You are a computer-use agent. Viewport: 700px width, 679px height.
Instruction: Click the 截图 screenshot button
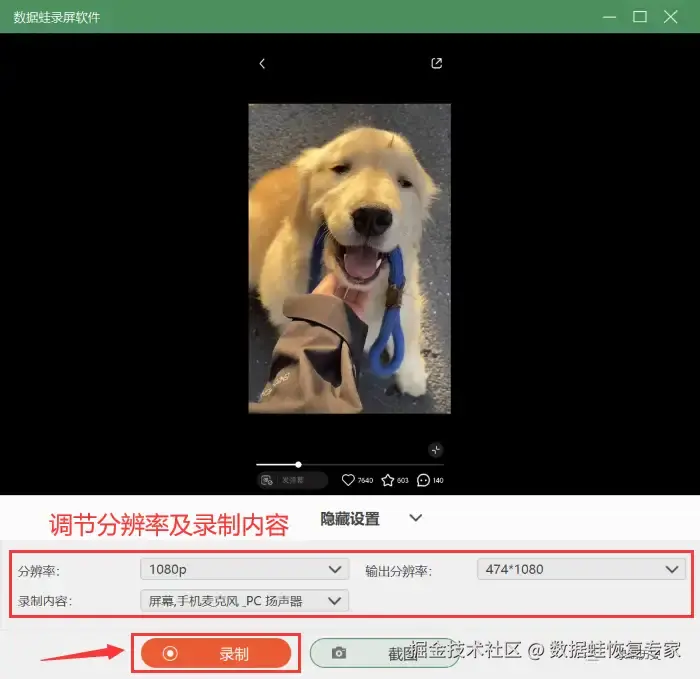(384, 653)
